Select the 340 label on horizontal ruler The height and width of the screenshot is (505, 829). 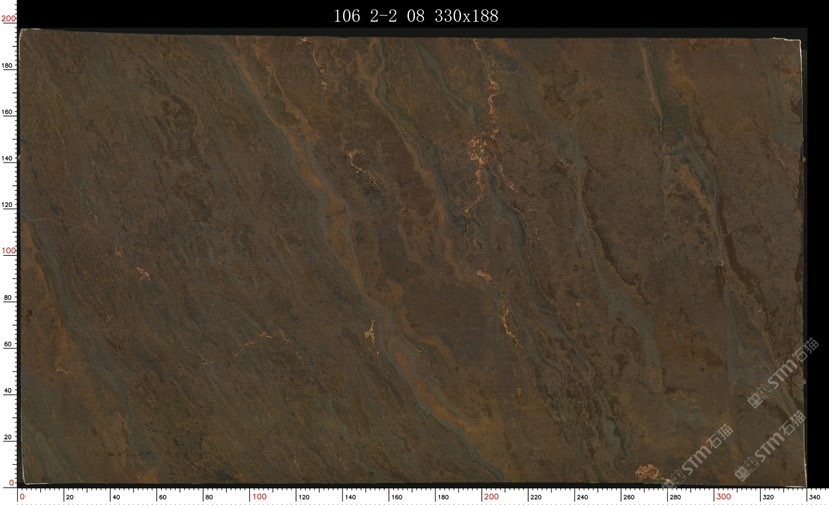click(813, 496)
